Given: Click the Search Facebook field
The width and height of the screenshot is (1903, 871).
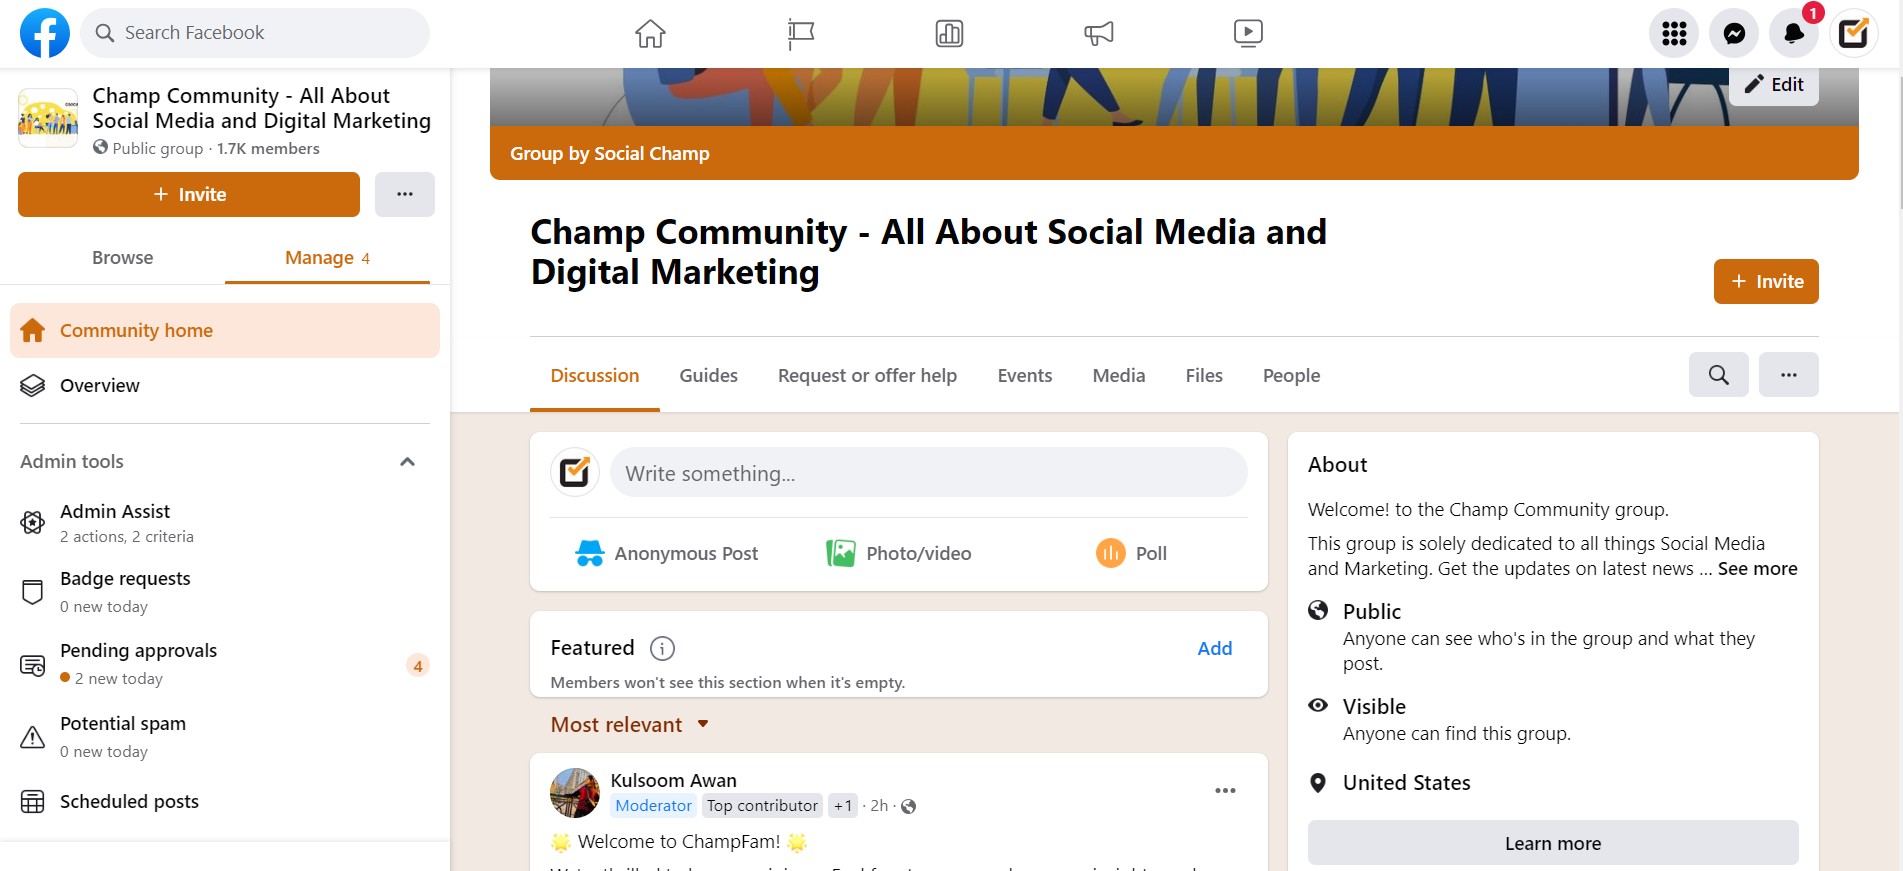Looking at the screenshot, I should coord(255,33).
